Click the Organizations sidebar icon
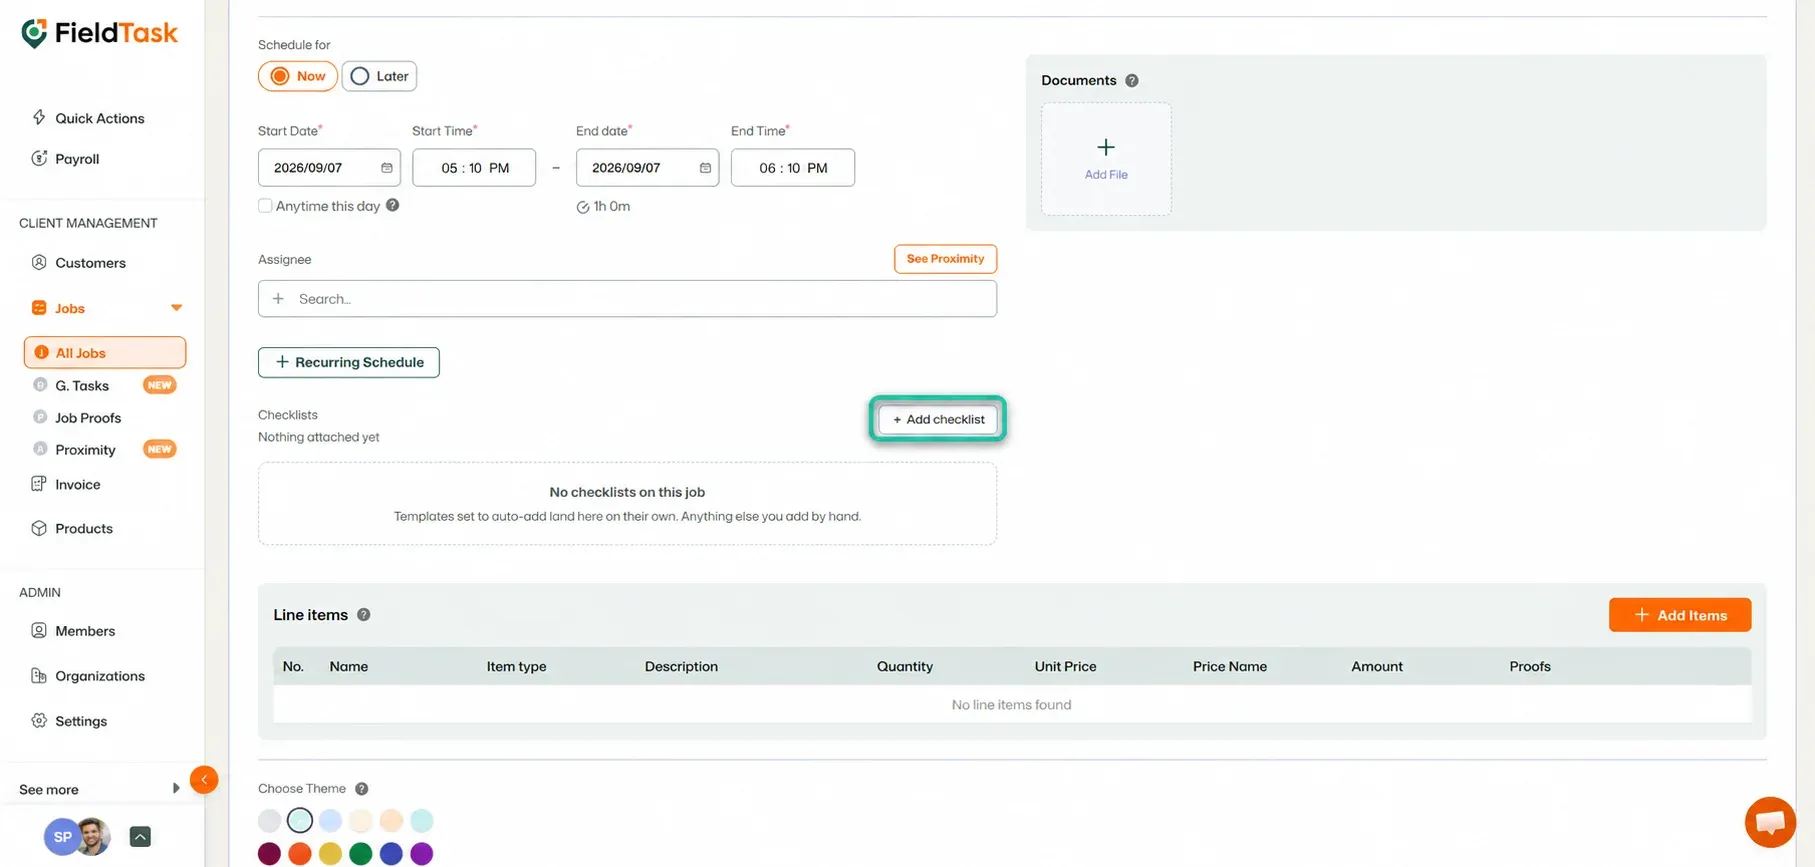This screenshot has height=867, width=1815. coord(39,676)
